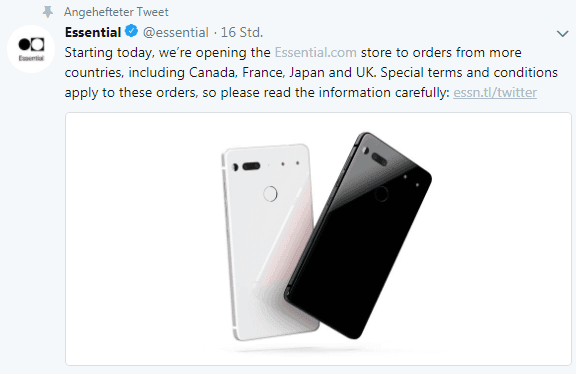Click the phrase Special terms and conditions
Screen dimensions: 576x374
click(469, 72)
